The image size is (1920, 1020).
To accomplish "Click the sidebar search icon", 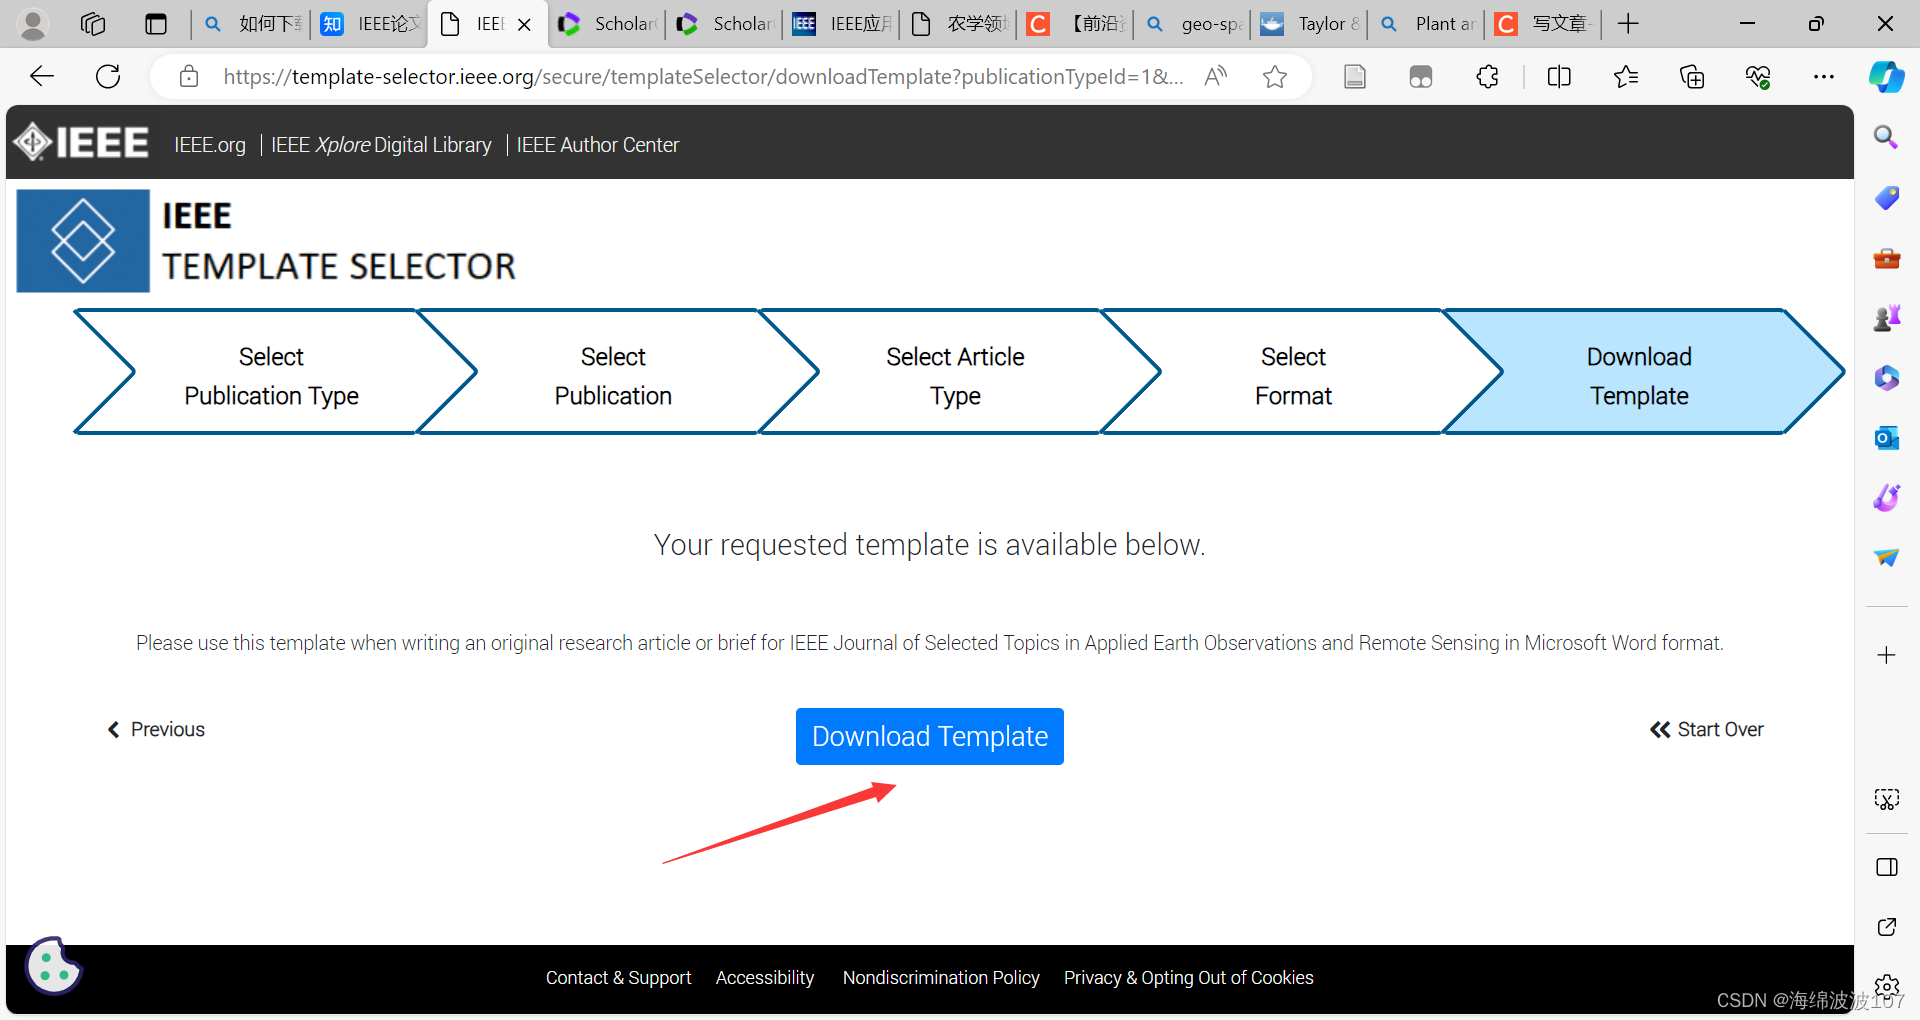I will (x=1887, y=137).
